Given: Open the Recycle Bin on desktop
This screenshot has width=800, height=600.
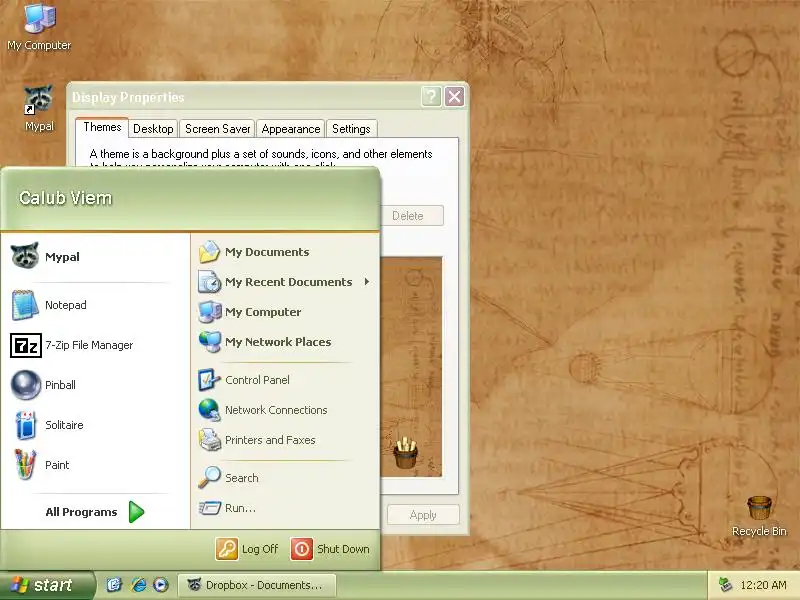Looking at the screenshot, I should pyautogui.click(x=759, y=516).
